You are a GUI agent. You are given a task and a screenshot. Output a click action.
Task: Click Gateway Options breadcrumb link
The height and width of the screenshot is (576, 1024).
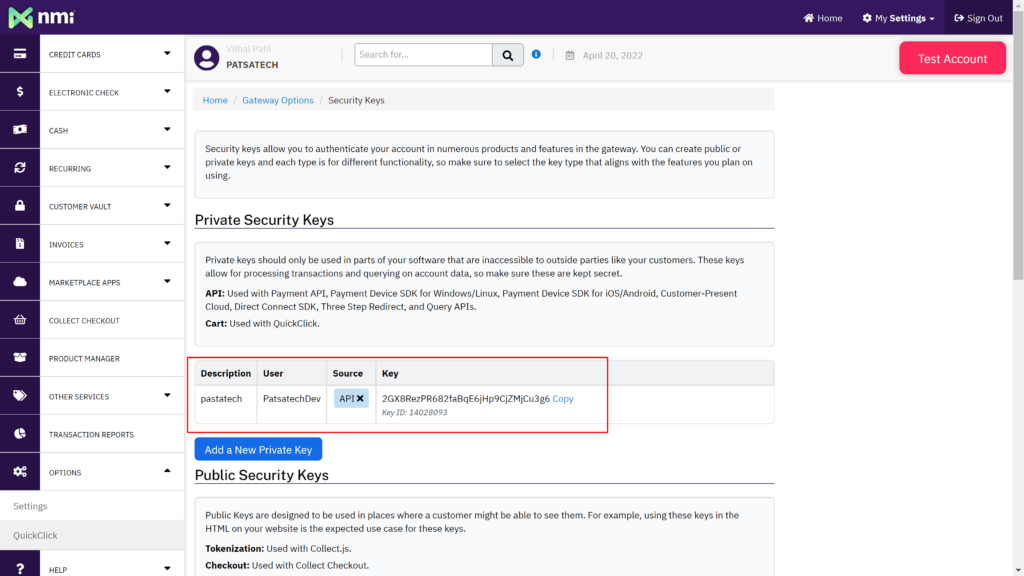(277, 100)
